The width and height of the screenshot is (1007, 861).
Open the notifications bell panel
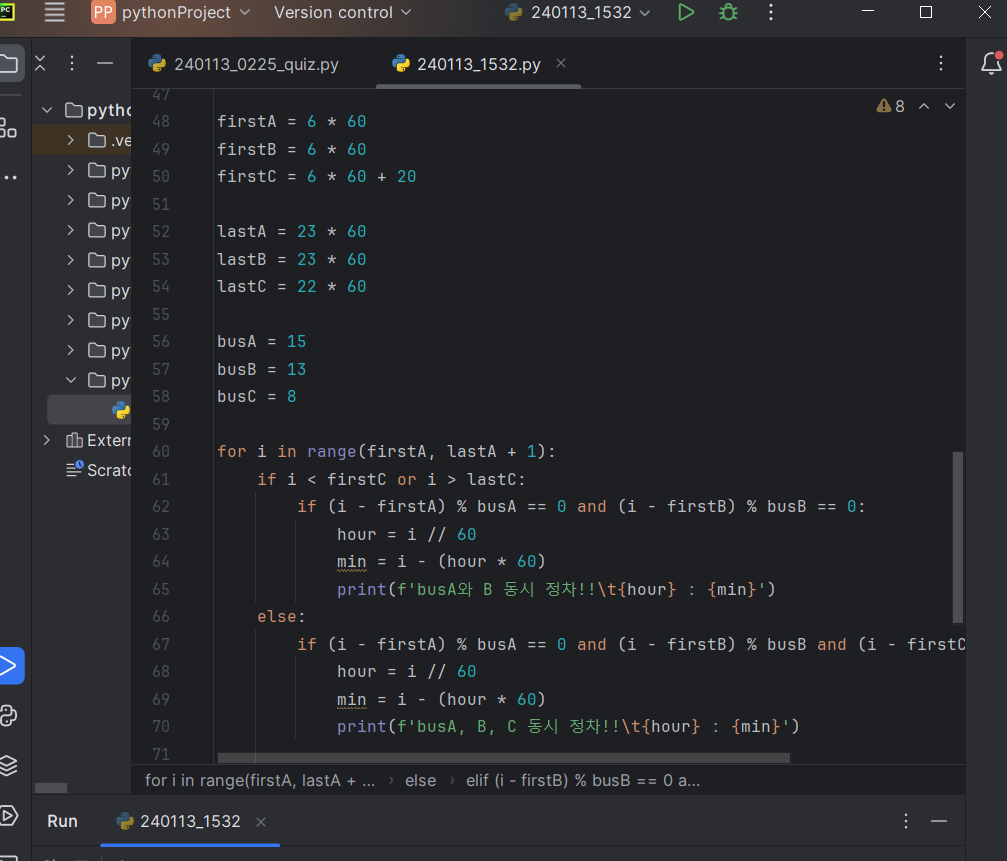coord(991,63)
